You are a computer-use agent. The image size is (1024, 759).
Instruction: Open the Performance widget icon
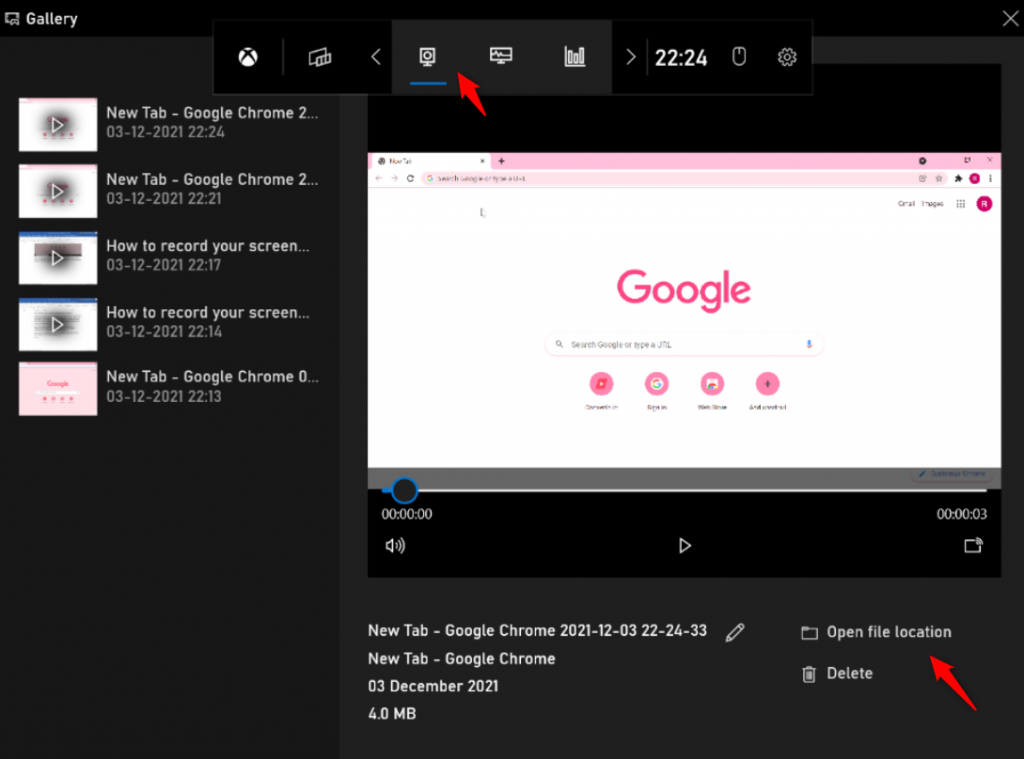tap(501, 56)
